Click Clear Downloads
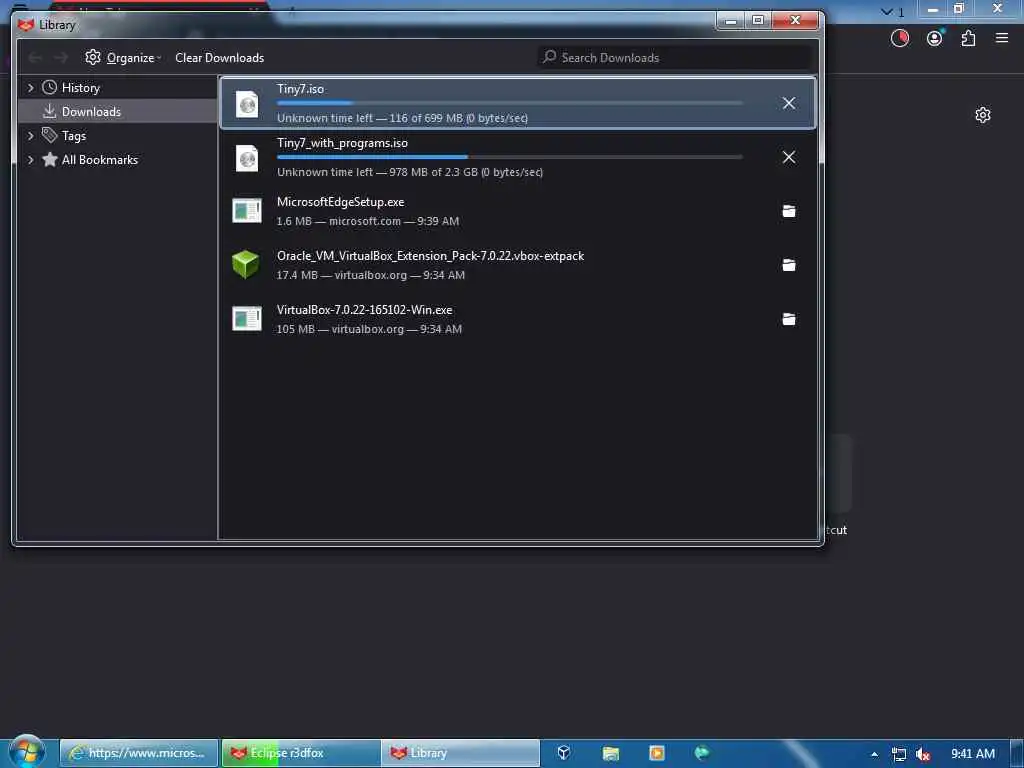 tap(219, 57)
